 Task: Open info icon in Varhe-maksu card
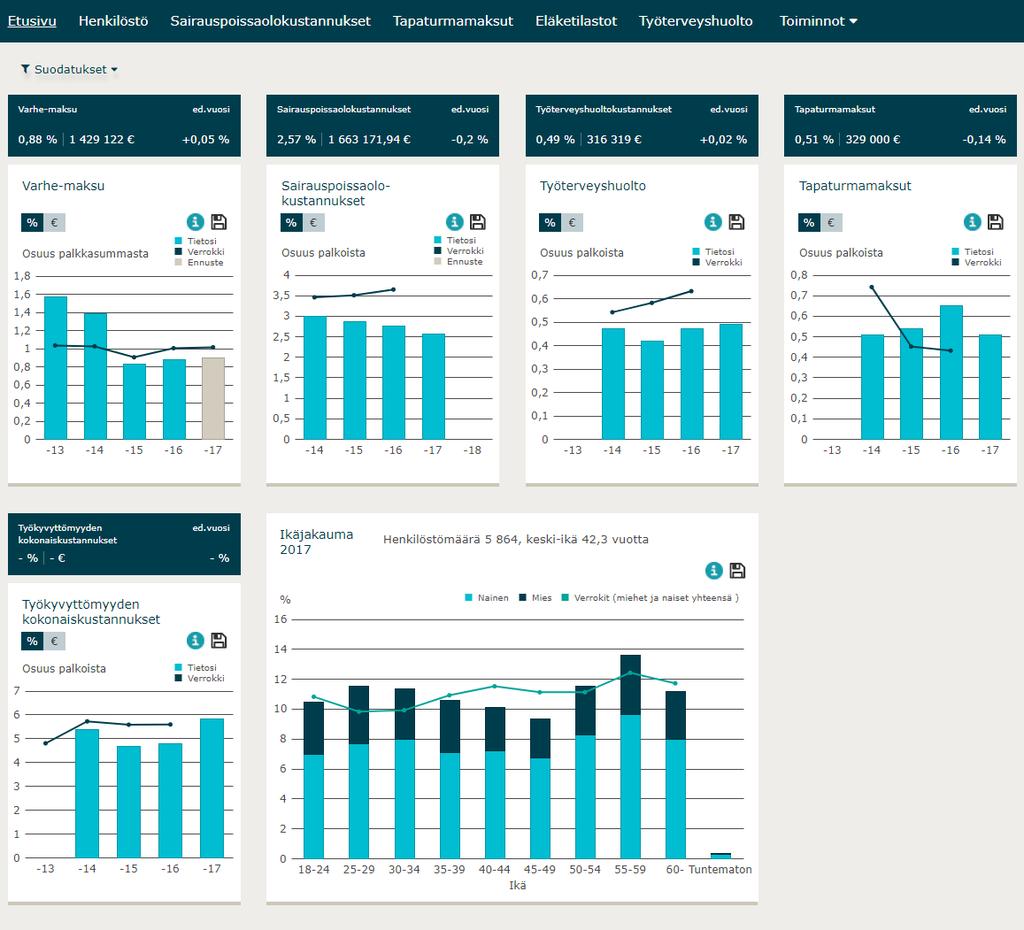195,222
